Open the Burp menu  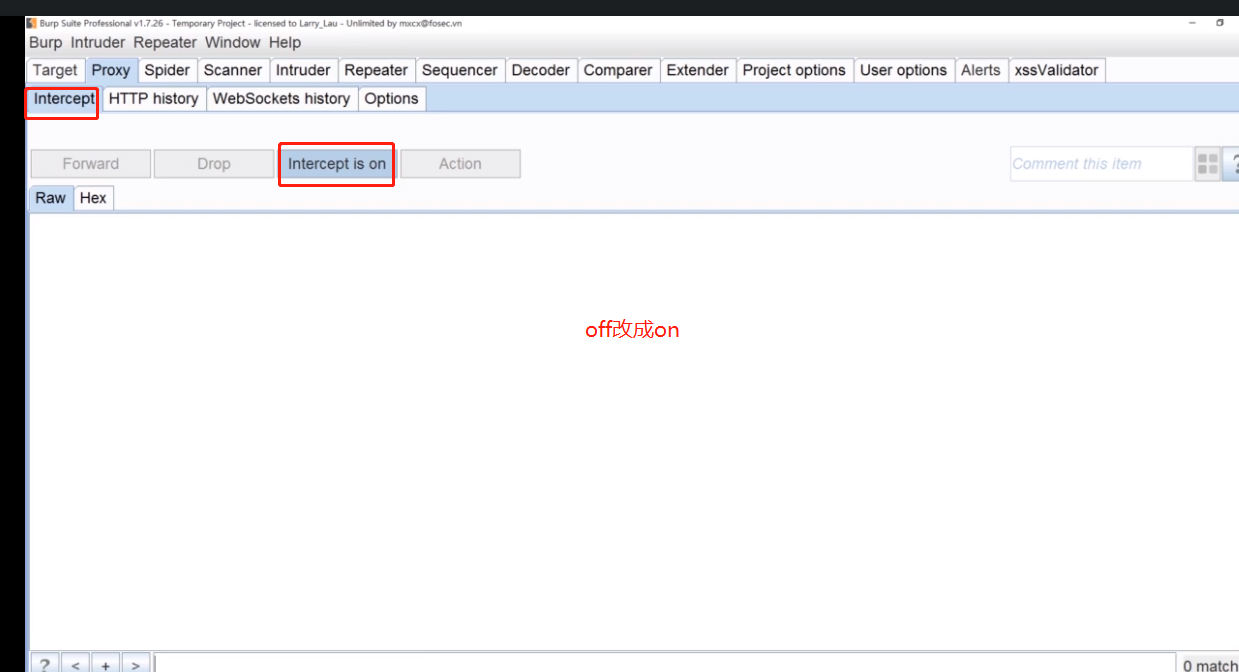click(x=45, y=42)
